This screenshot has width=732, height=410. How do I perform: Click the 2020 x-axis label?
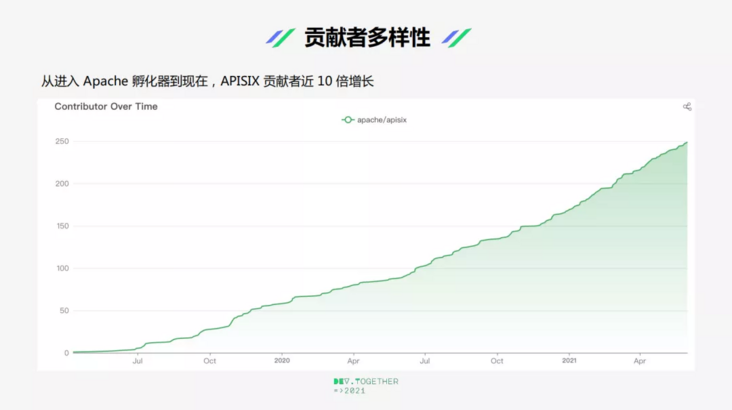[x=282, y=361]
